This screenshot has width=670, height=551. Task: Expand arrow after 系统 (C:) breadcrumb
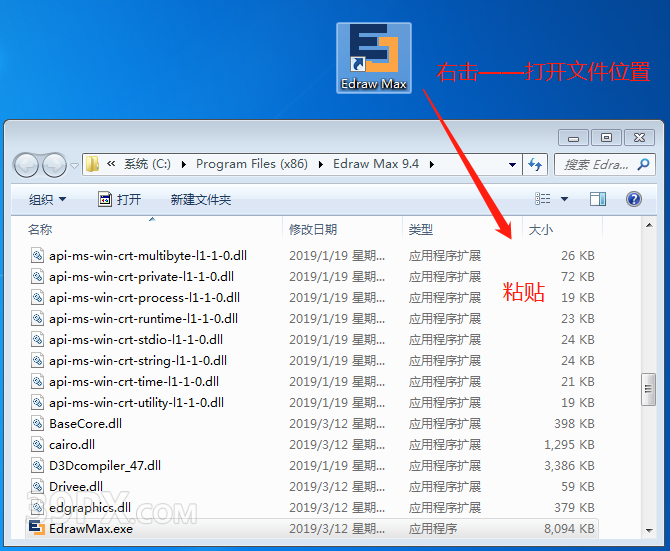click(183, 164)
